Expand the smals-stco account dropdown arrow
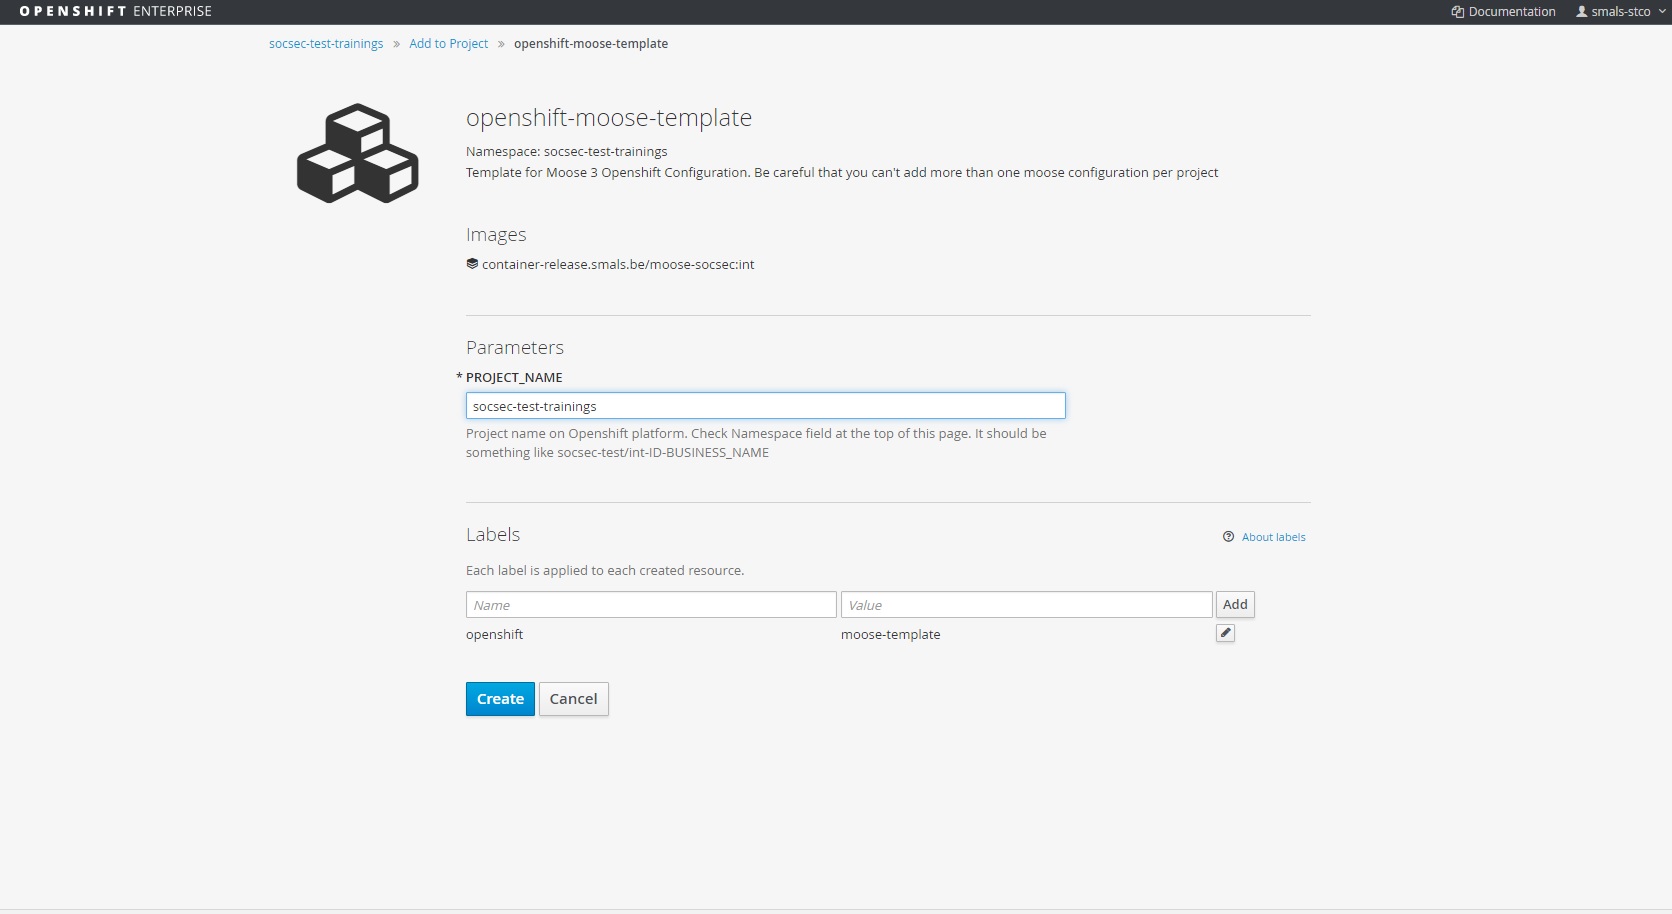 1662,12
